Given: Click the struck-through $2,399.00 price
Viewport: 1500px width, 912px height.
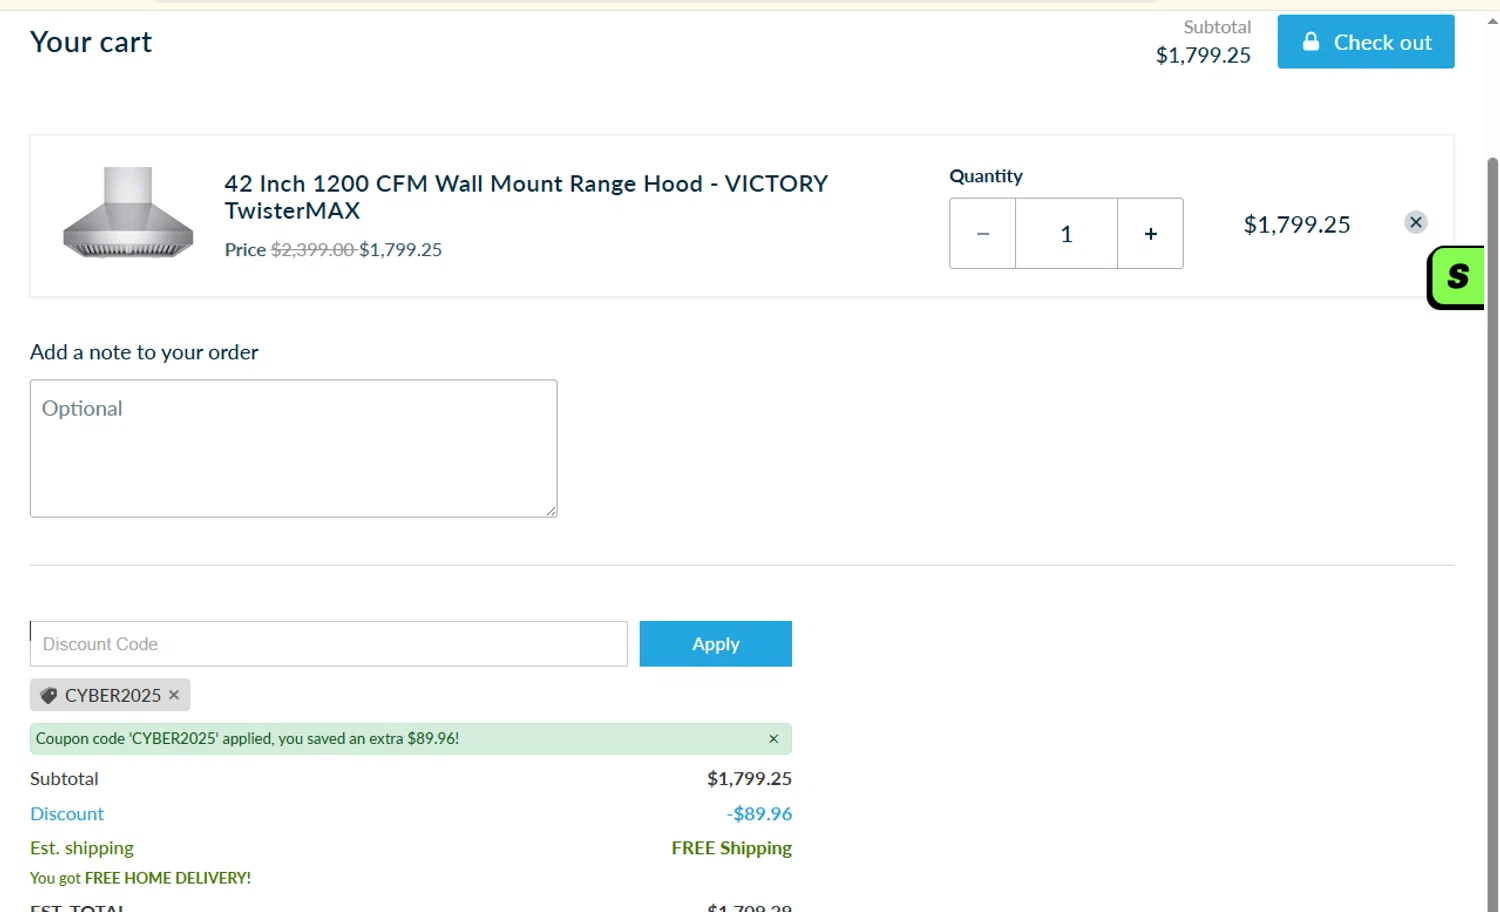Looking at the screenshot, I should pyautogui.click(x=312, y=250).
